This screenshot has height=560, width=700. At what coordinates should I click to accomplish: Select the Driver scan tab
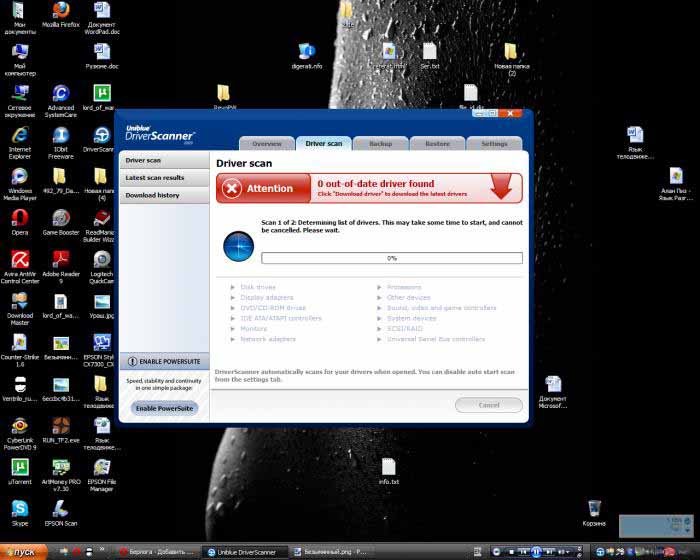(x=324, y=143)
